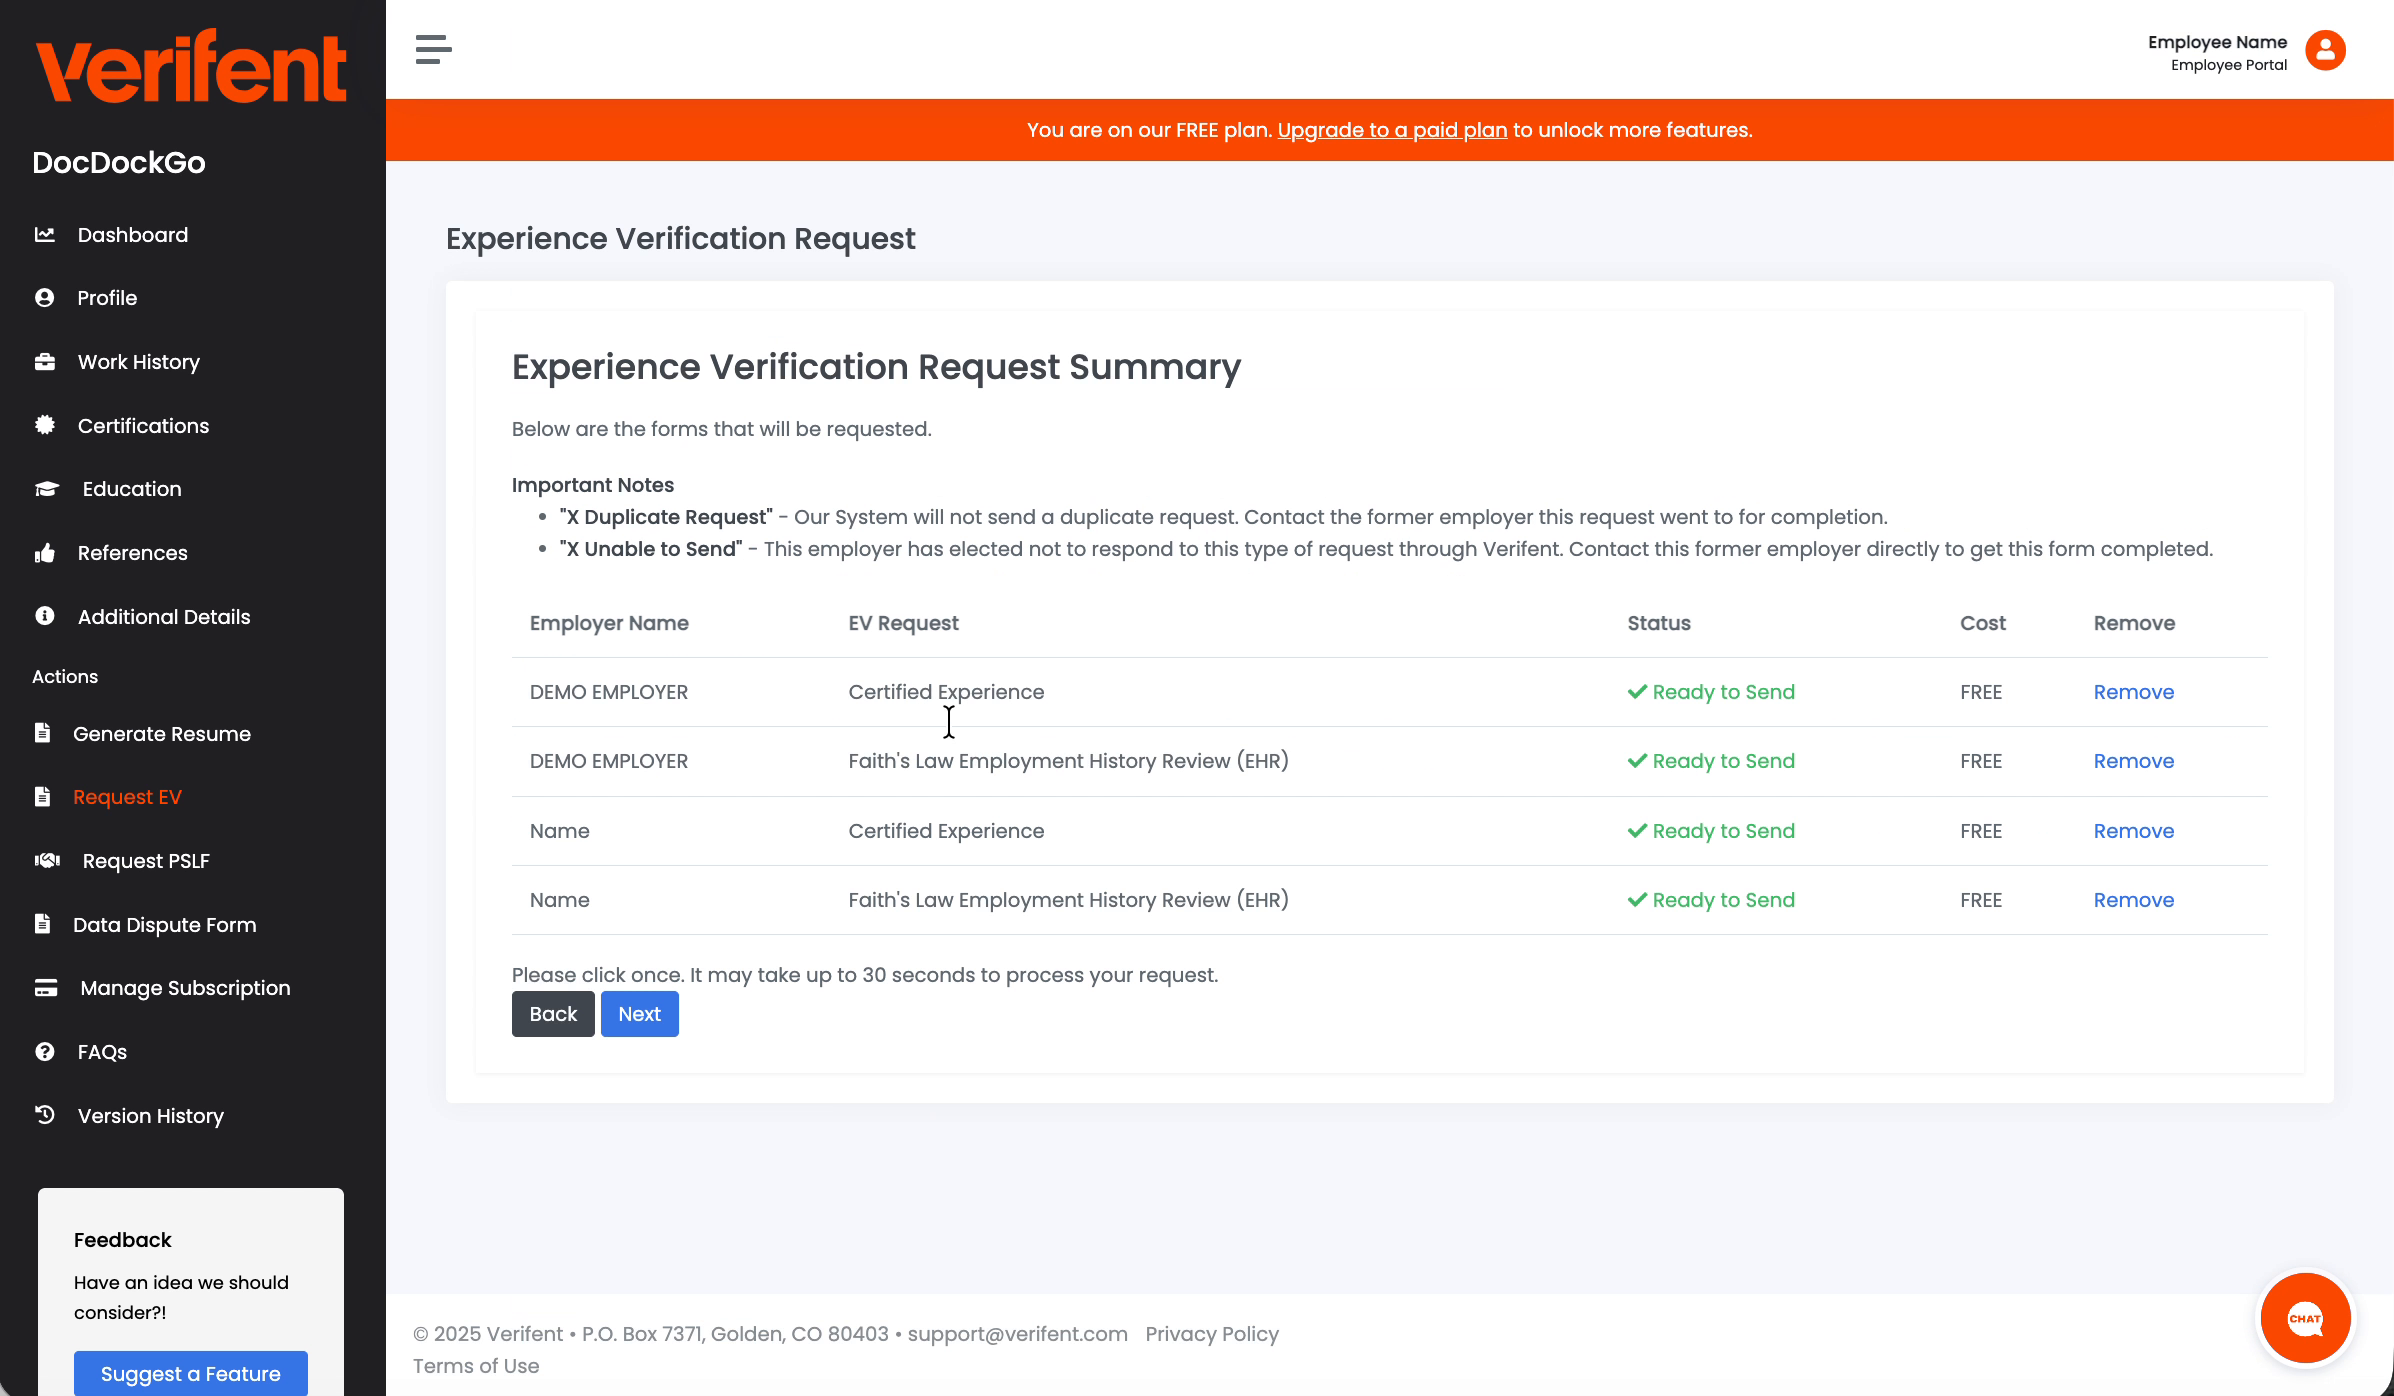
Task: Click the Work History briefcase icon
Action: (x=45, y=362)
